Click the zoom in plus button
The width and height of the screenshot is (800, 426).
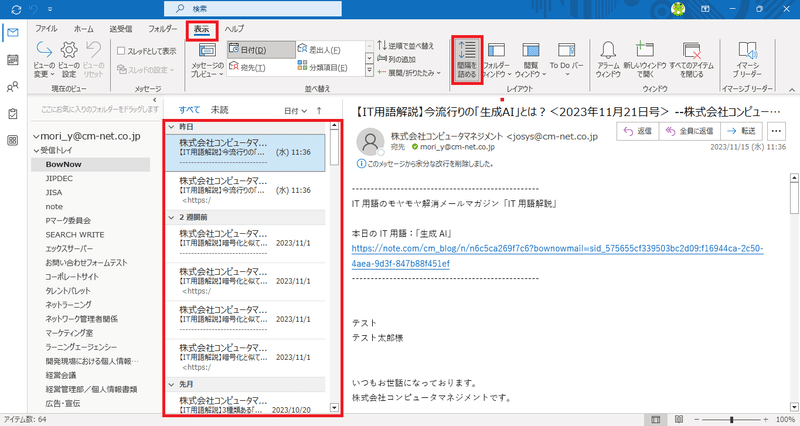coord(766,419)
